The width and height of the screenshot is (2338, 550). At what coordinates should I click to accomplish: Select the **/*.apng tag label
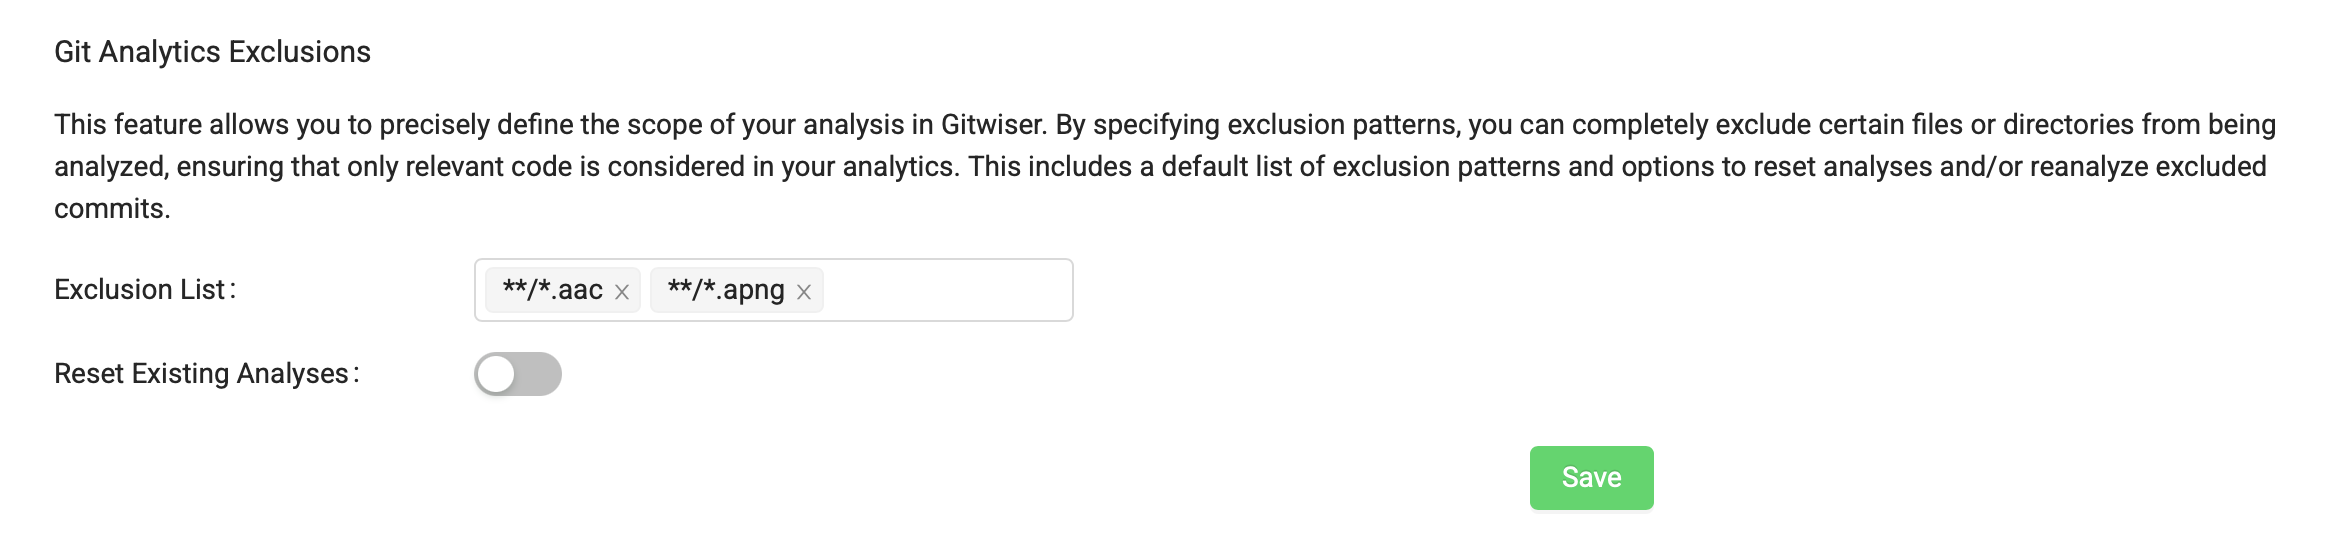[x=725, y=290]
